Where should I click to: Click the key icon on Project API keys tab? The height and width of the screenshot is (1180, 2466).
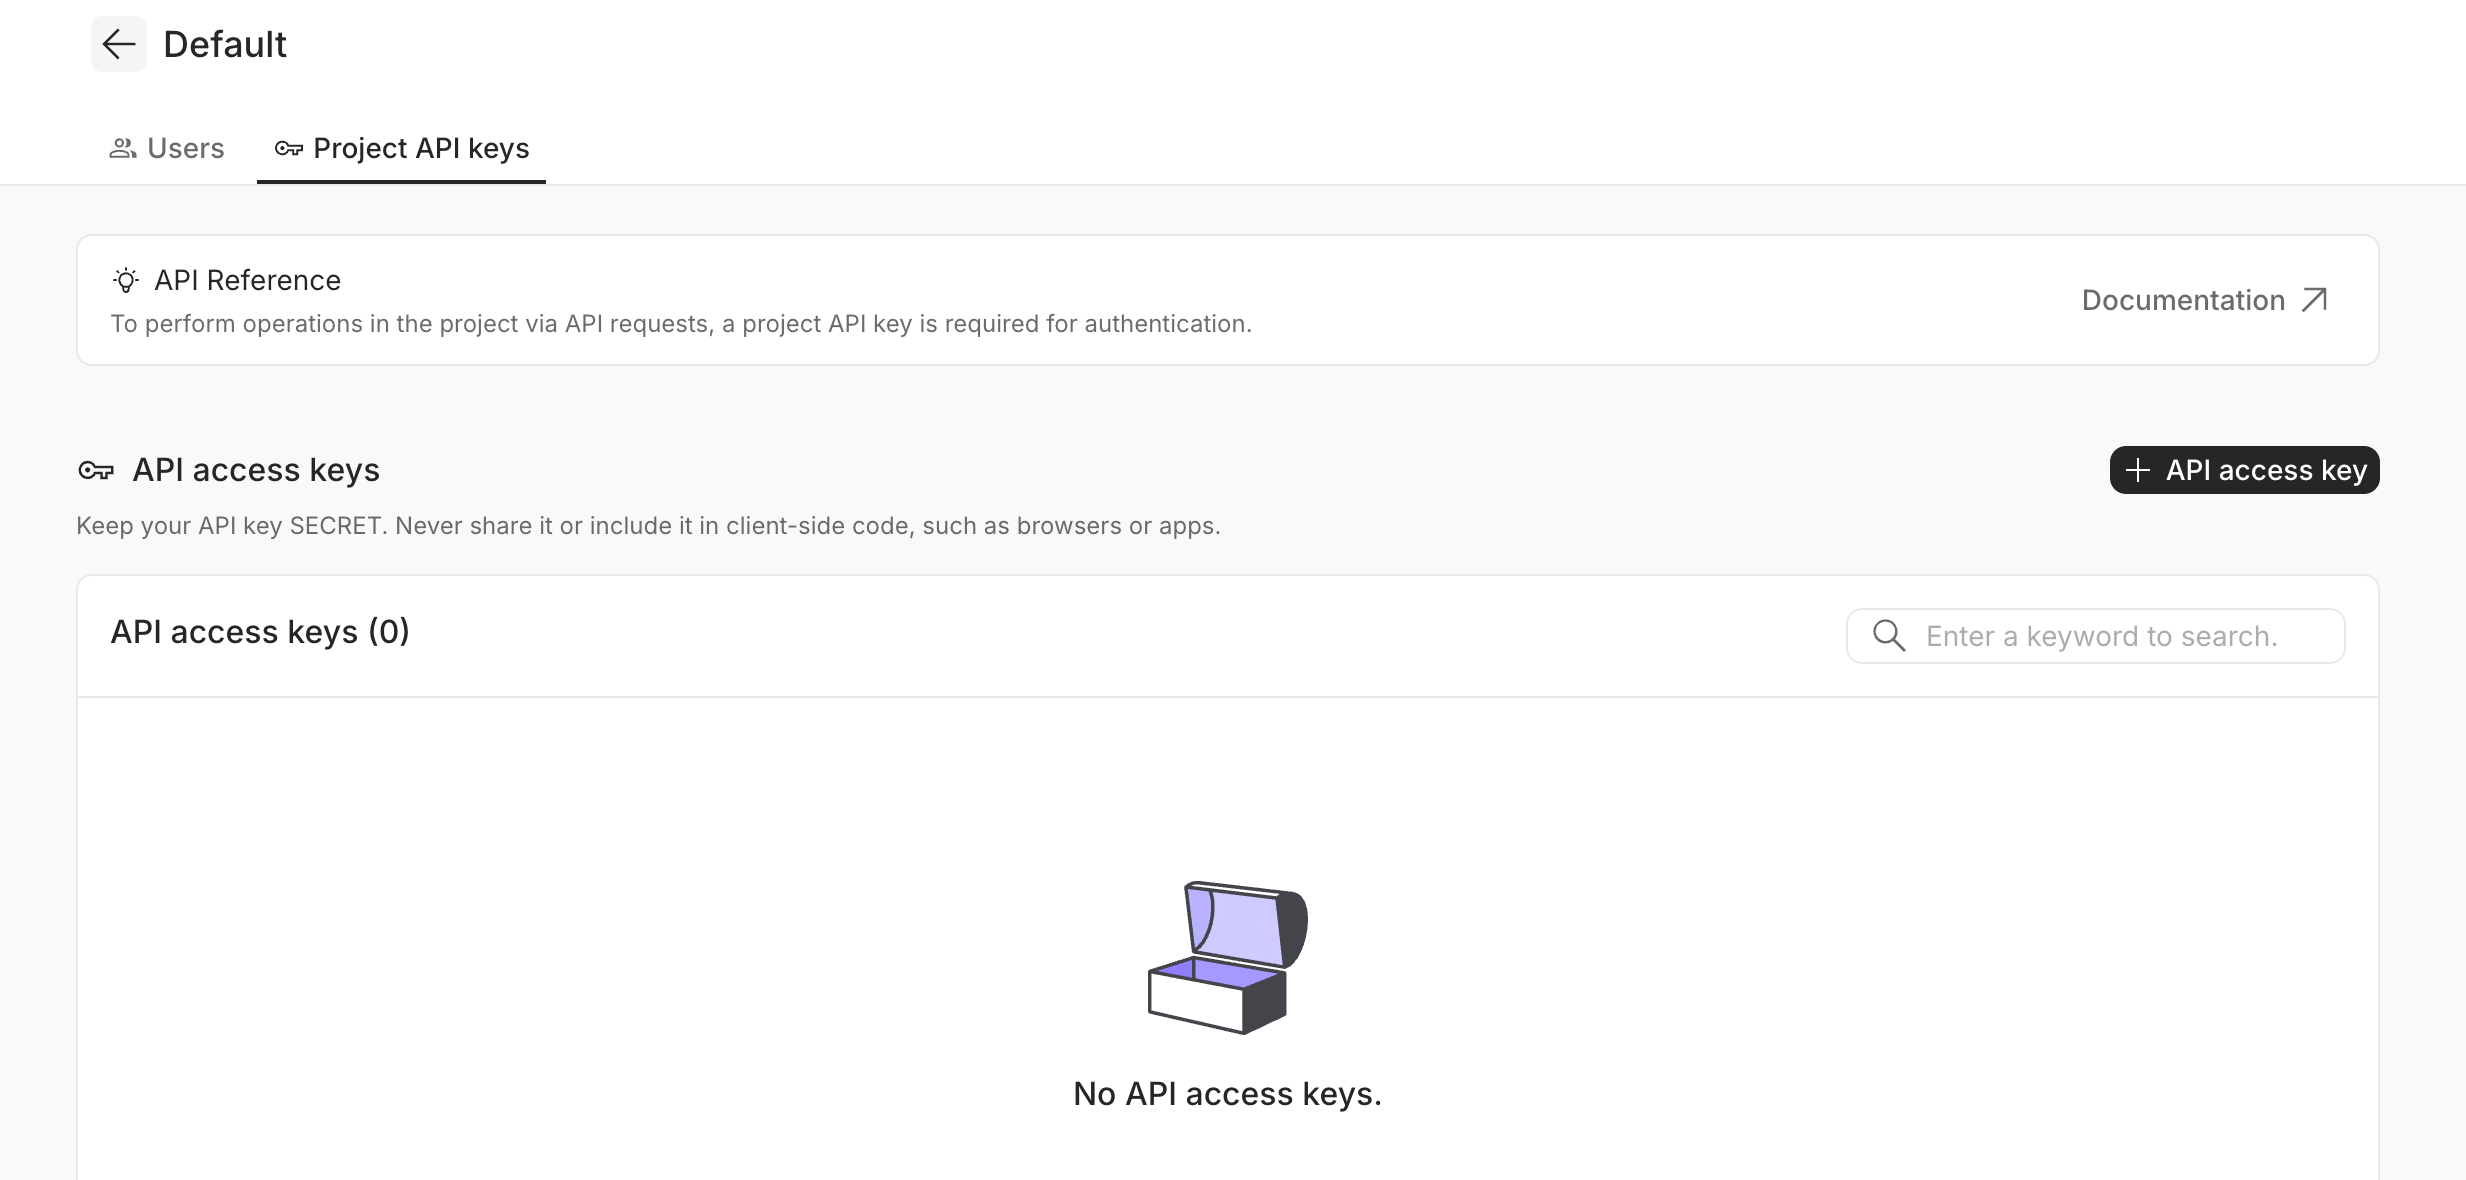(288, 148)
